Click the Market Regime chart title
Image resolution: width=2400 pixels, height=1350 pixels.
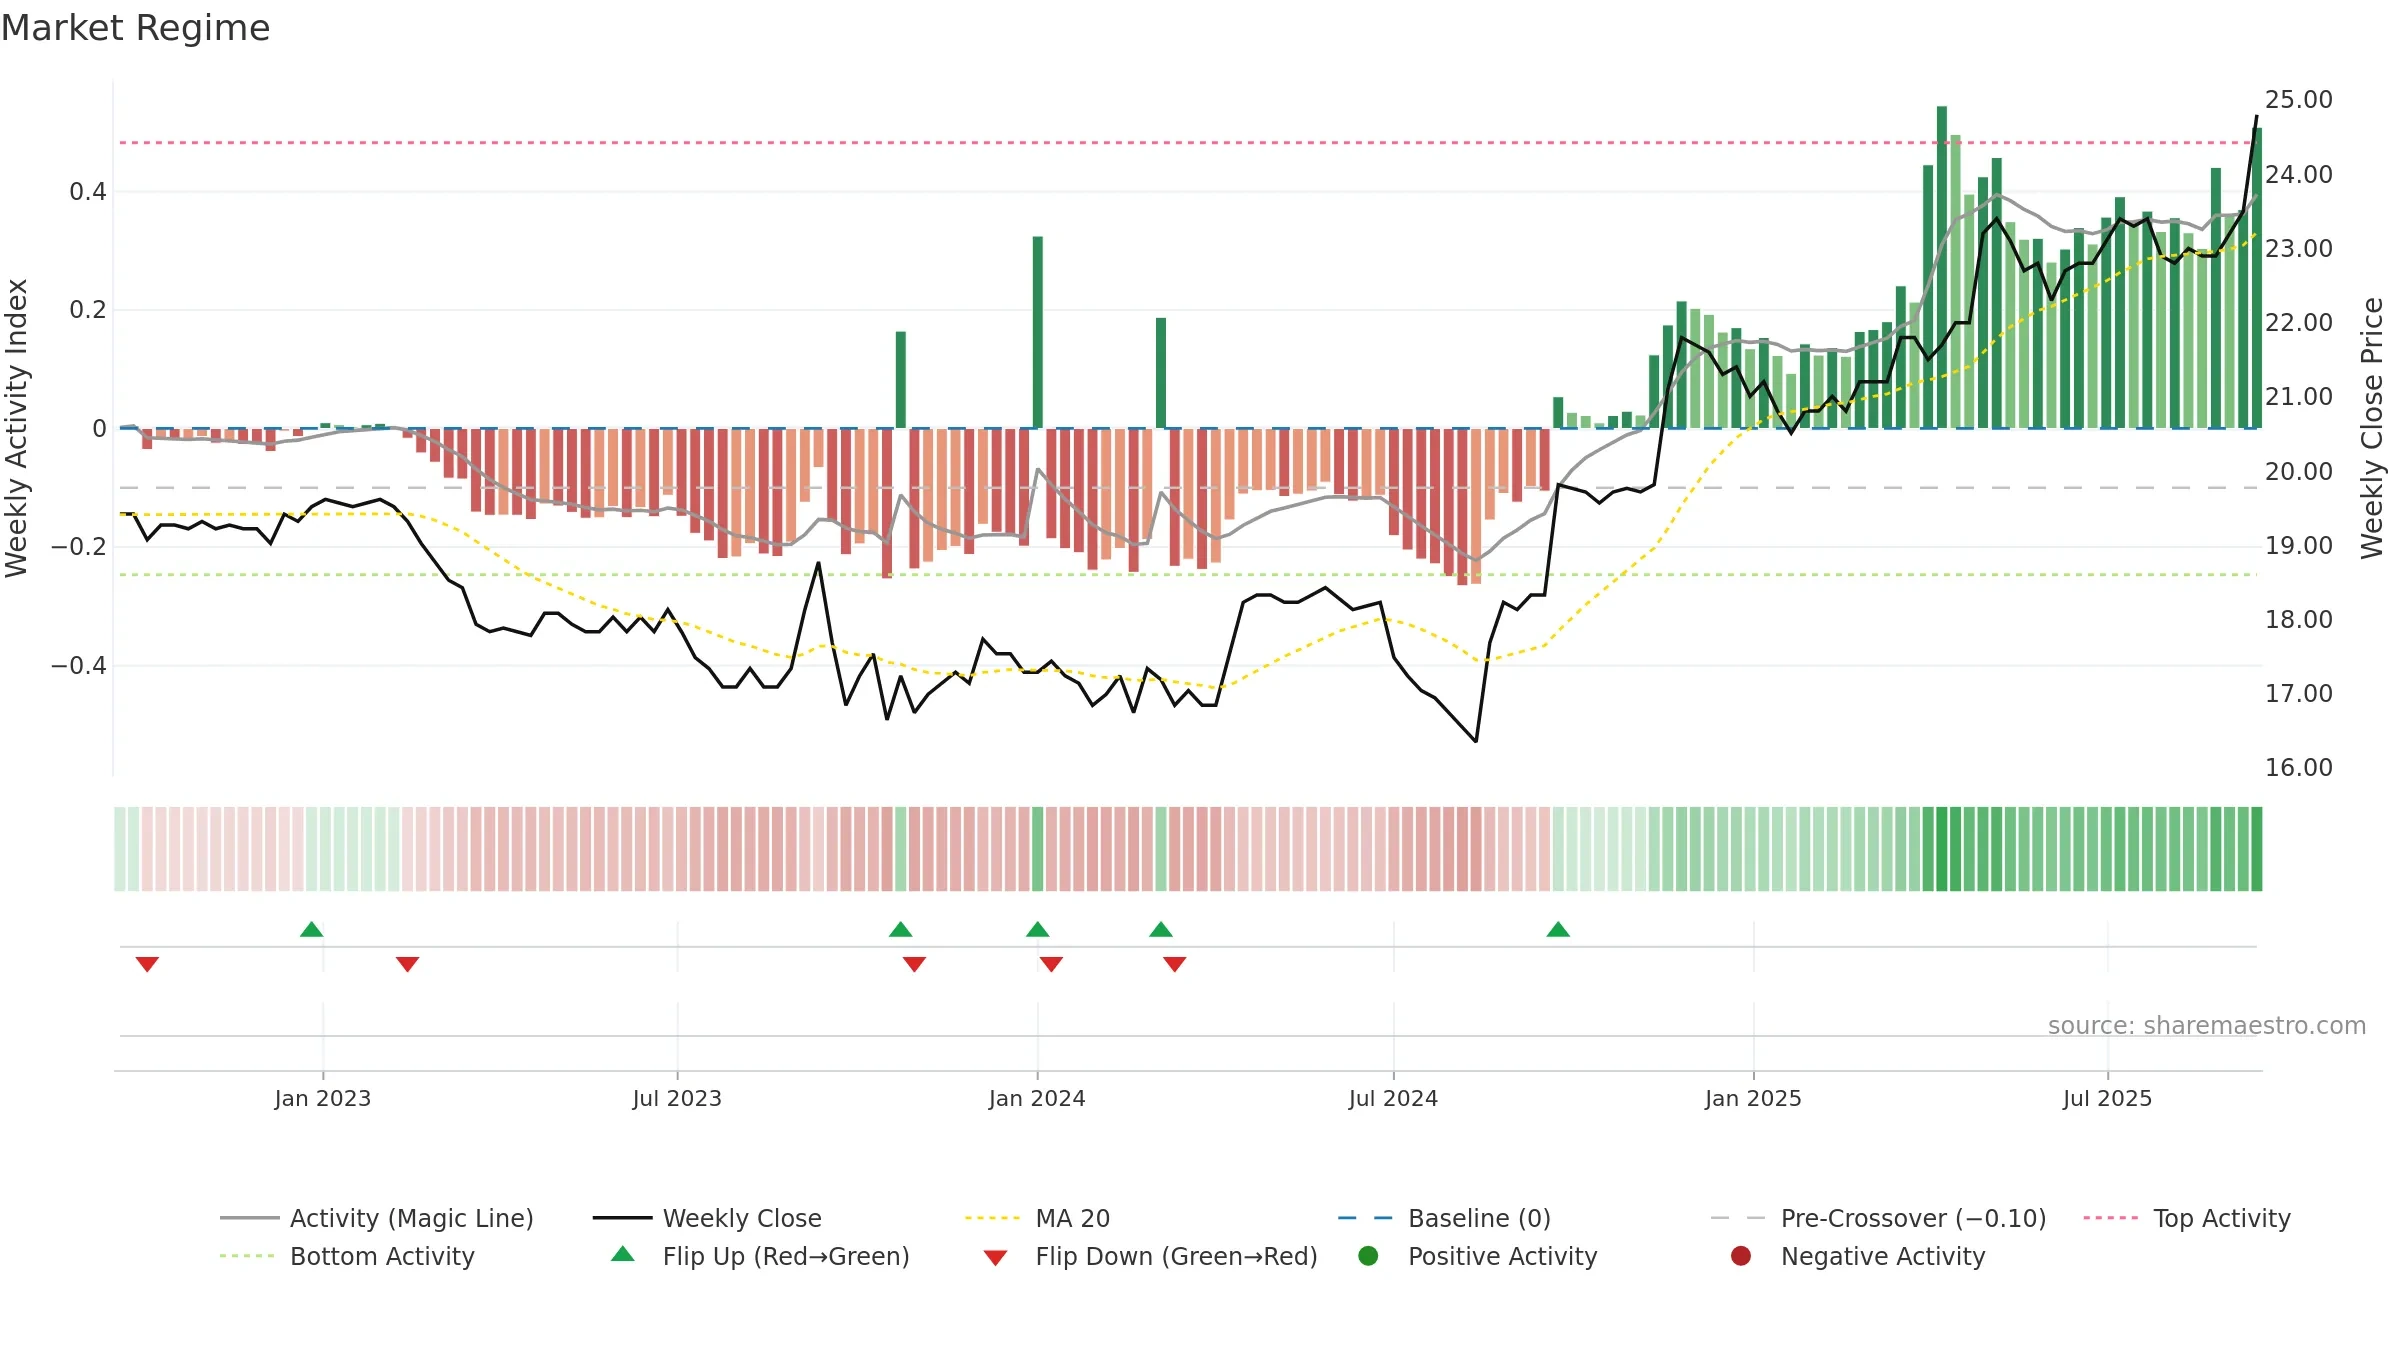[x=135, y=28]
